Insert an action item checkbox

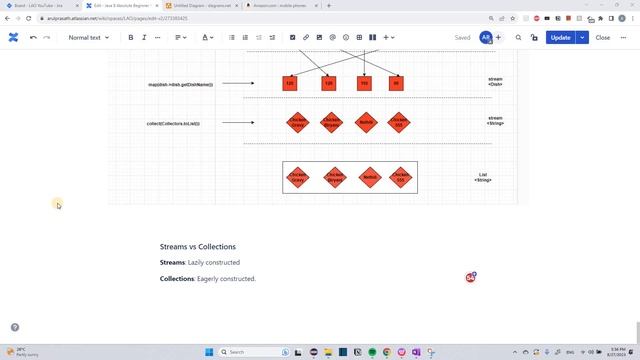coord(292,38)
